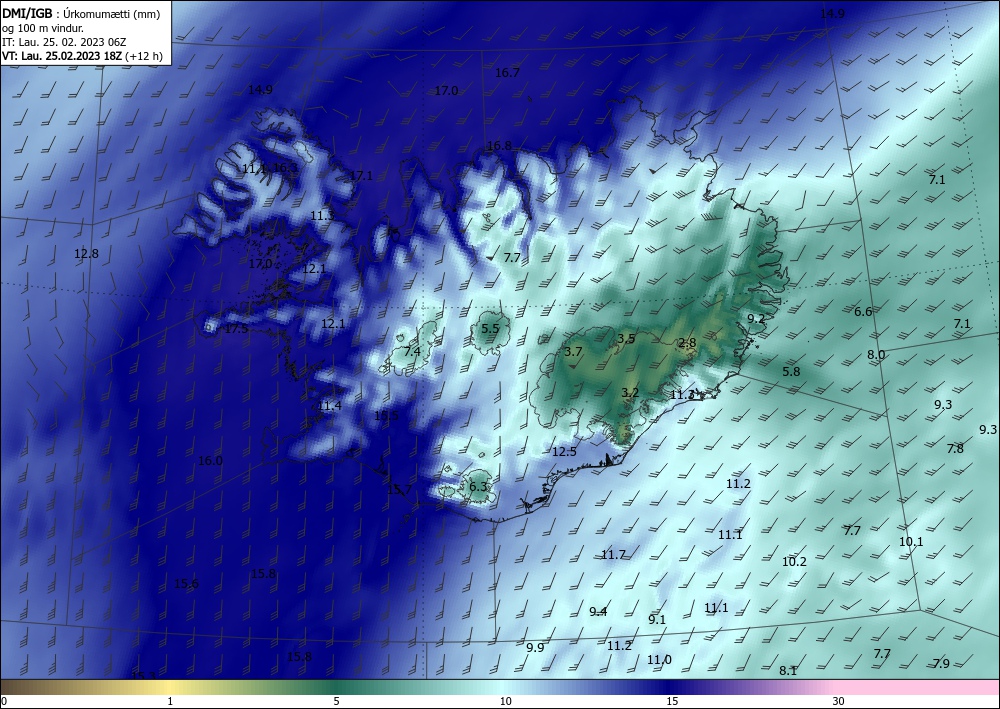Click the 11.0 value near the bottom edge
1000x709 pixels.
(x=659, y=659)
